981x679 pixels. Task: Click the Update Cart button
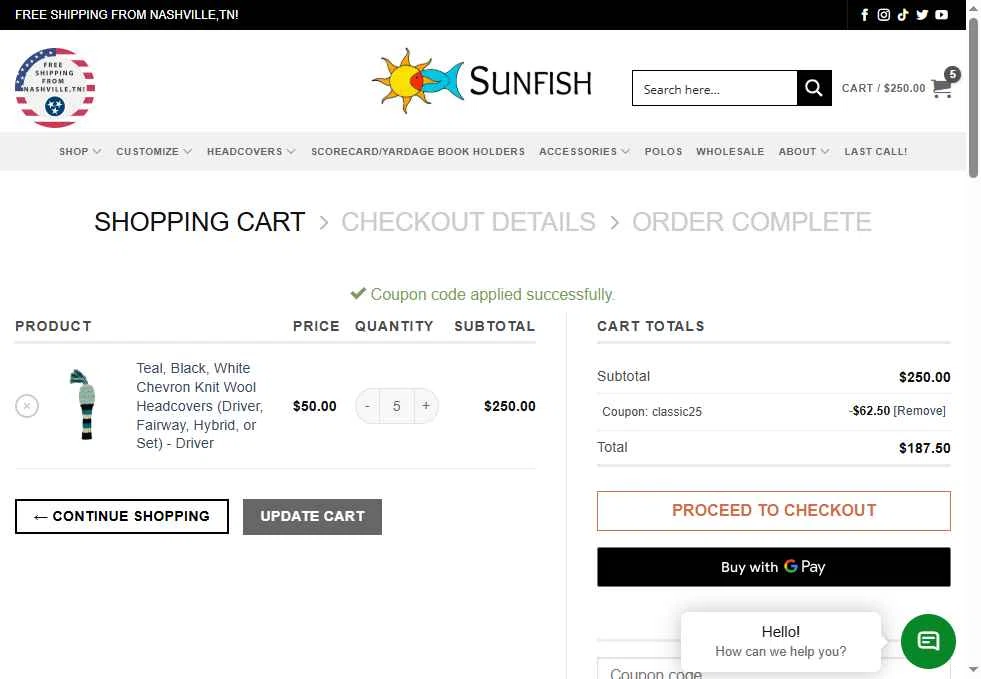click(x=312, y=516)
